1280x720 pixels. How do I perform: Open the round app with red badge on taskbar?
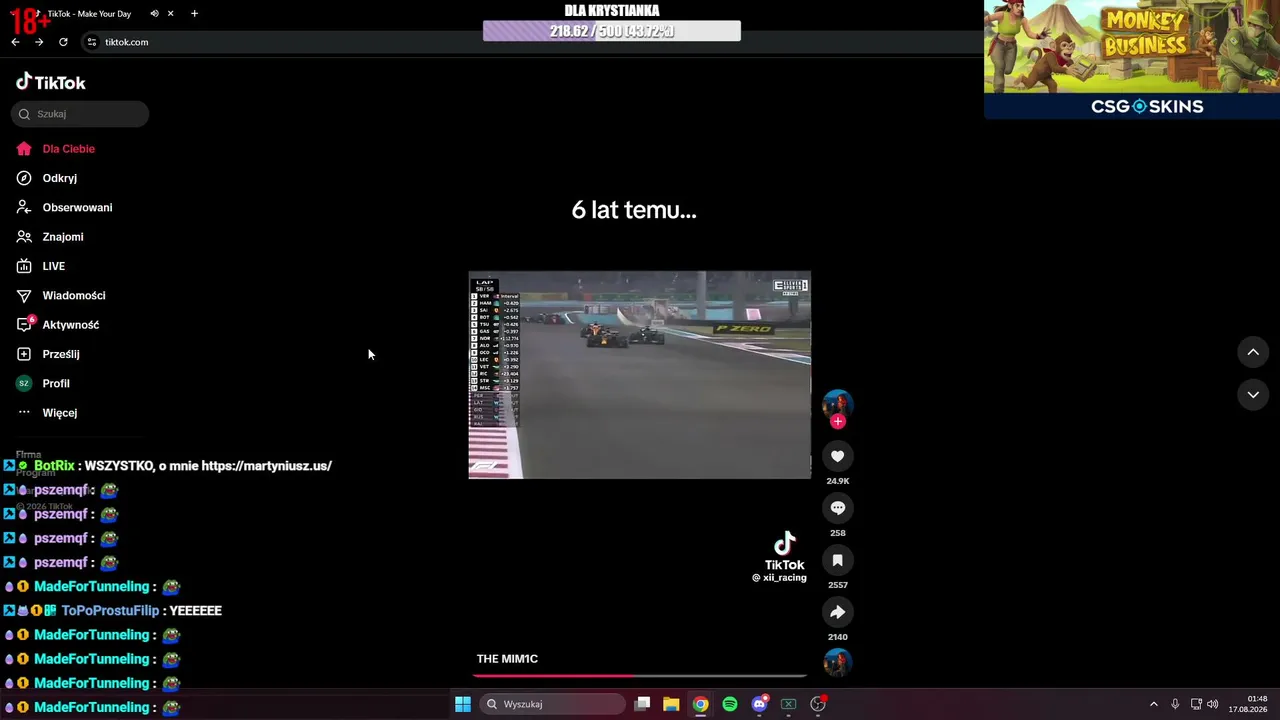[818, 704]
